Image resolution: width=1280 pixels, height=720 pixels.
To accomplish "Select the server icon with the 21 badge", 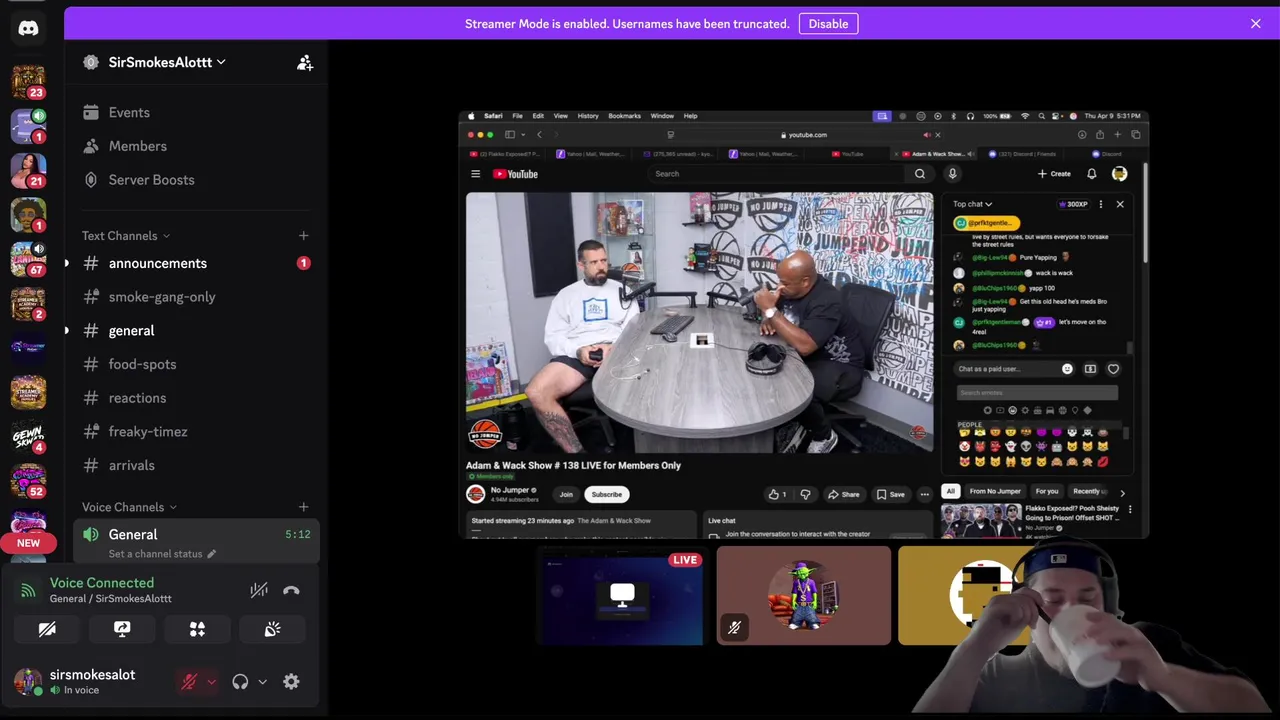I will [28, 170].
